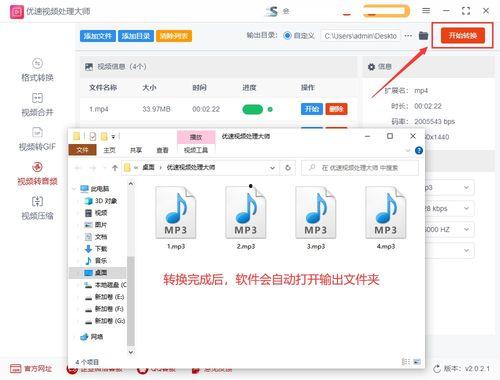Select the 自定义 output directory radio button
The width and height of the screenshot is (500, 380).
(x=287, y=35)
